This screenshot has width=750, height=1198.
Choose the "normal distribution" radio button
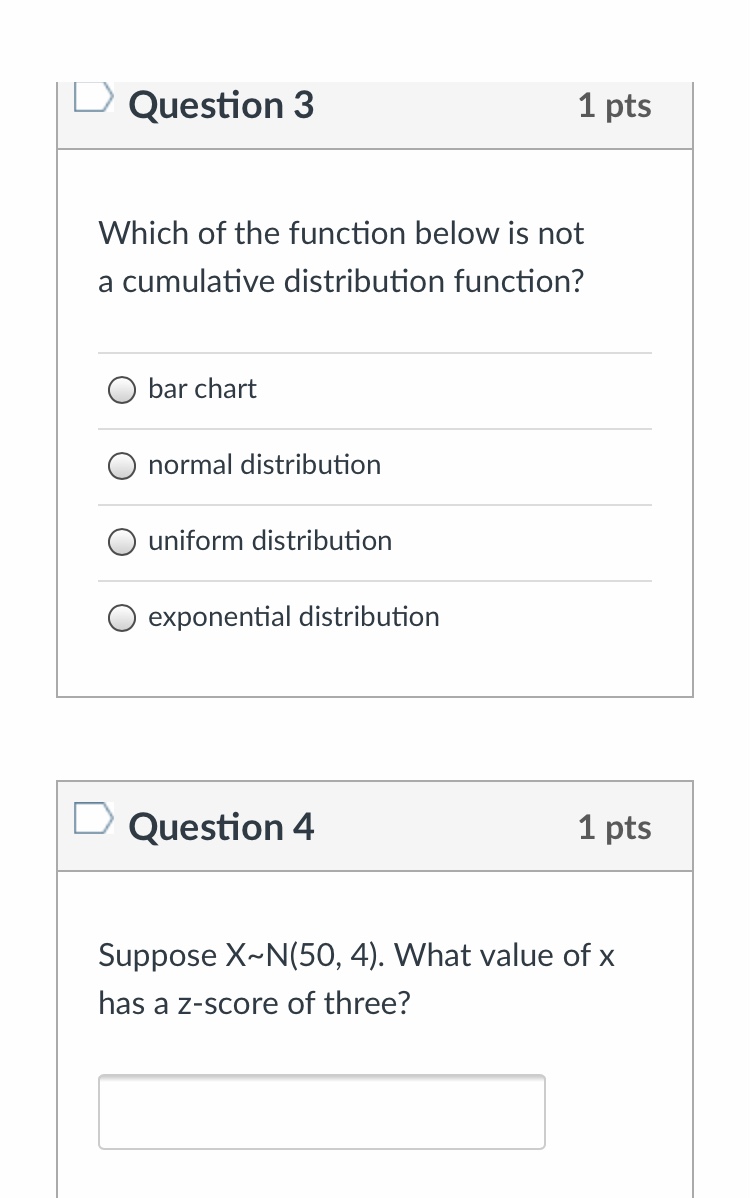(x=122, y=466)
